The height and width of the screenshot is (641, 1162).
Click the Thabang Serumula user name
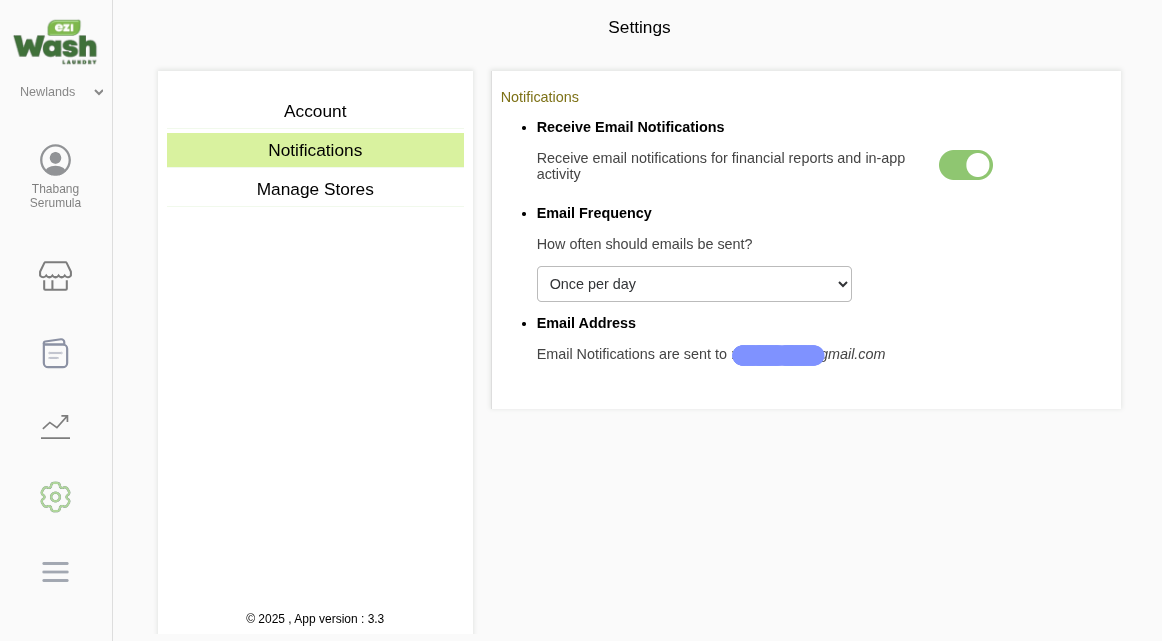coord(56,196)
